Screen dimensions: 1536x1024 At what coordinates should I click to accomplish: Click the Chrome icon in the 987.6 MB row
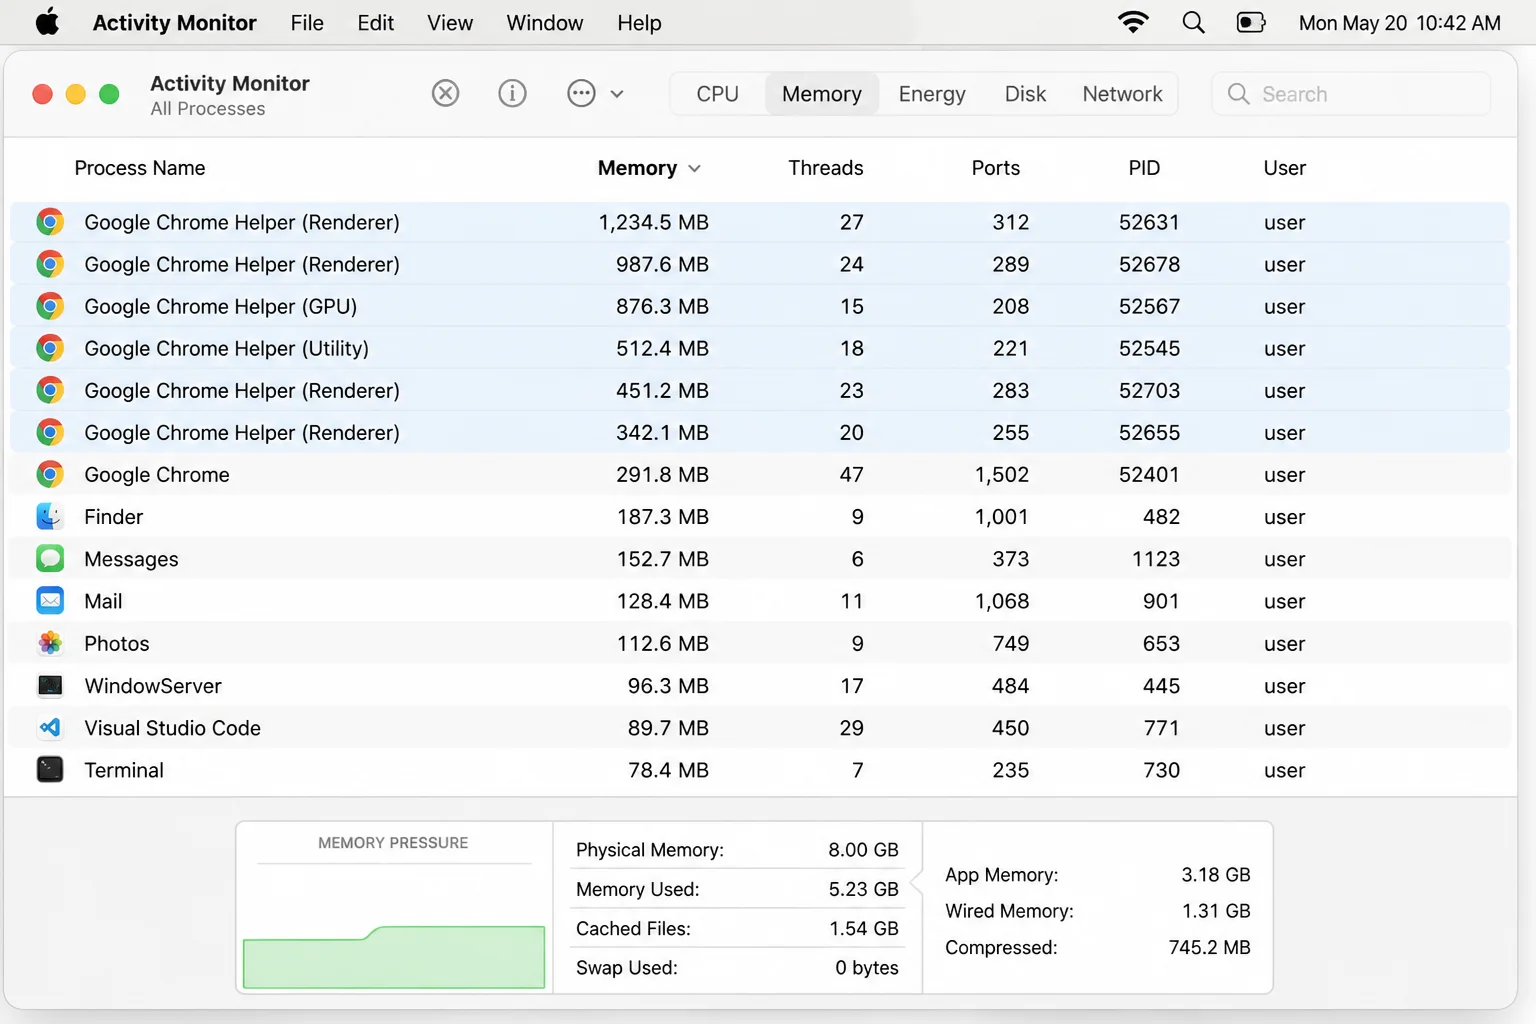tap(50, 264)
